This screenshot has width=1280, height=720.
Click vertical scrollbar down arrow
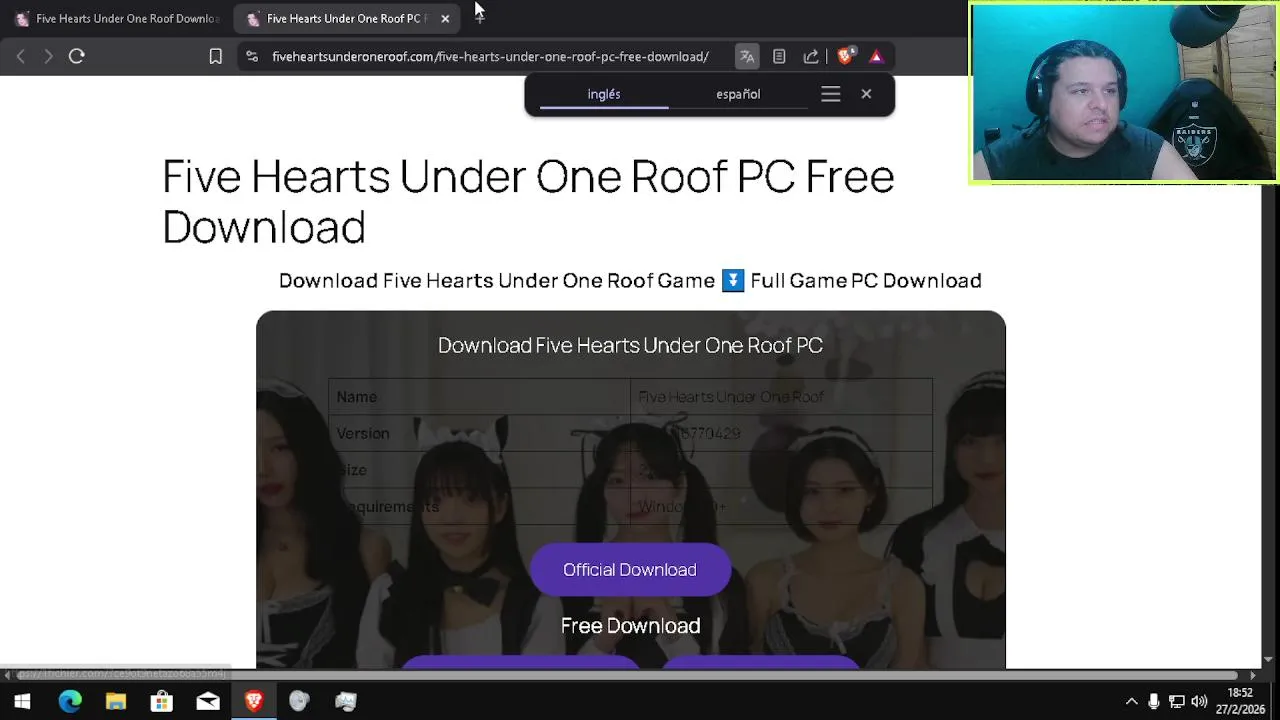[1269, 660]
